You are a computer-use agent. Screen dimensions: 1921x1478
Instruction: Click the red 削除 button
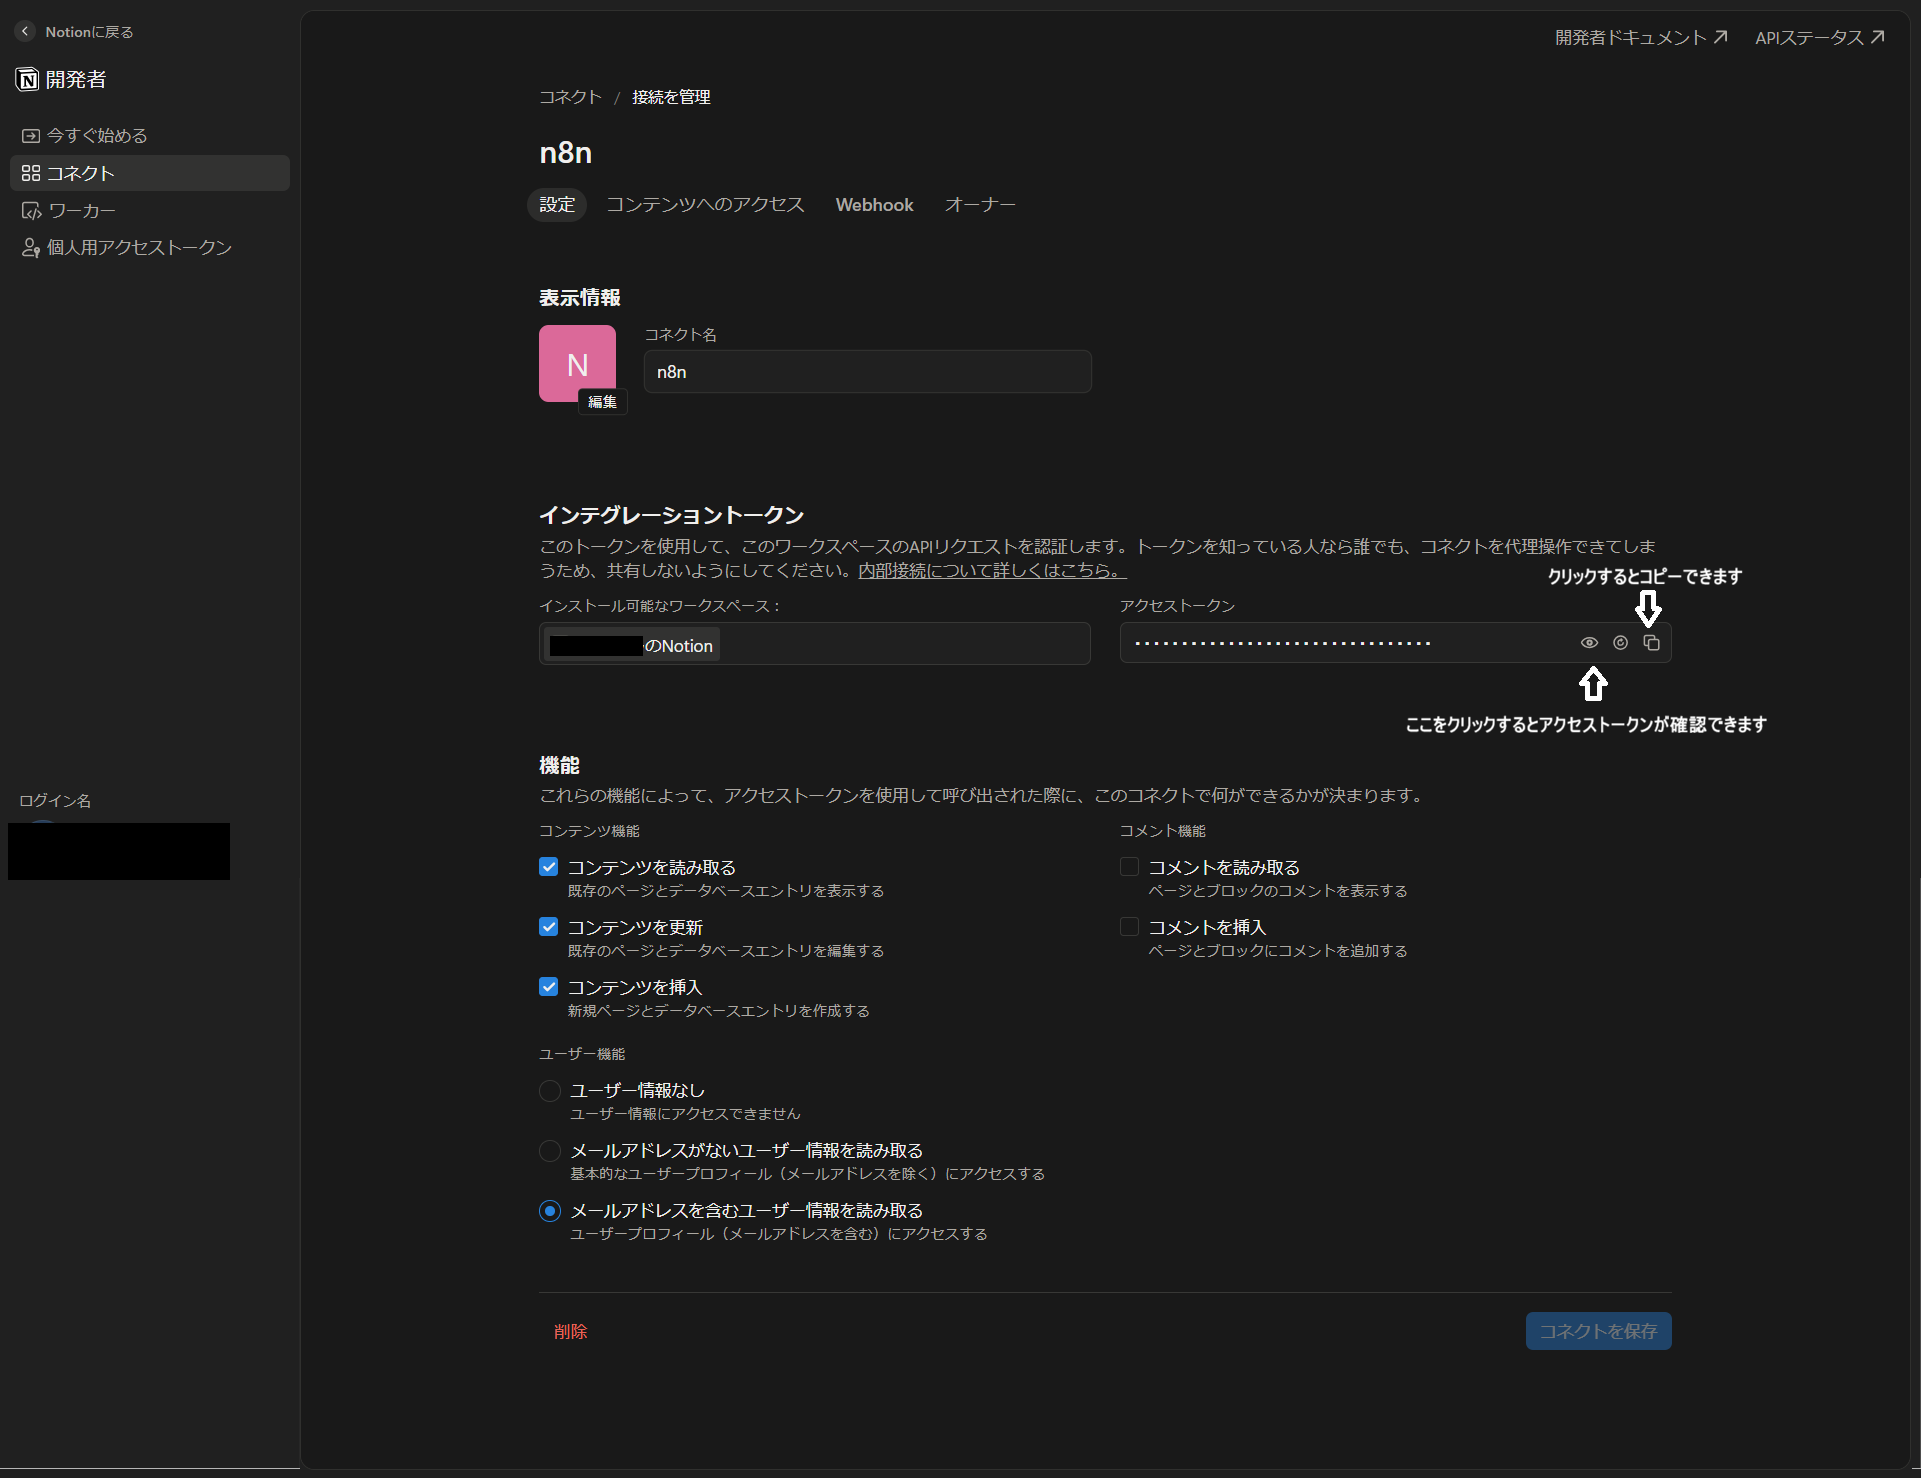point(571,1331)
